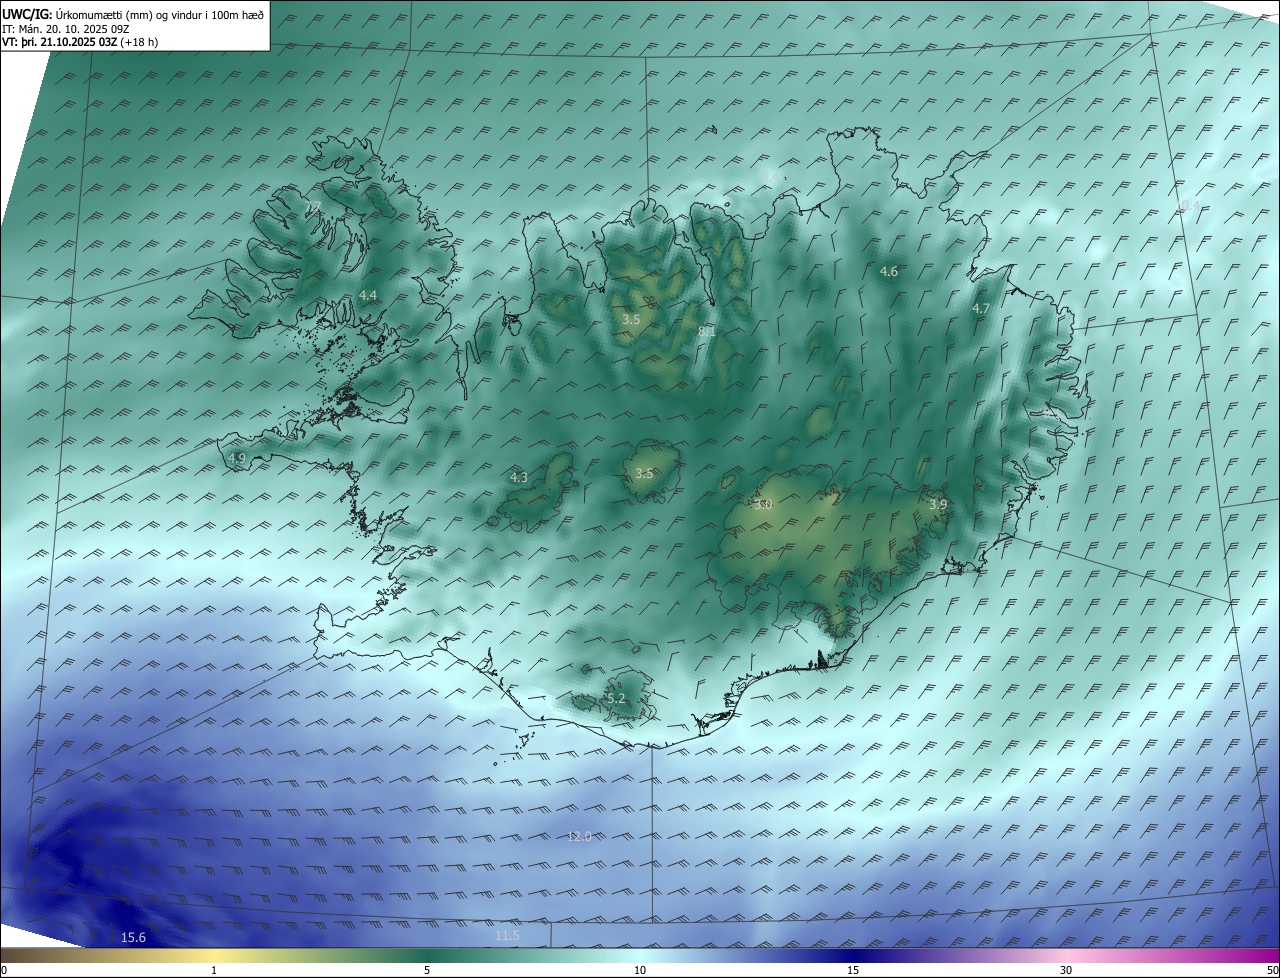Click the 5 tick on the color scale
The image size is (1280, 978).
[x=427, y=970]
